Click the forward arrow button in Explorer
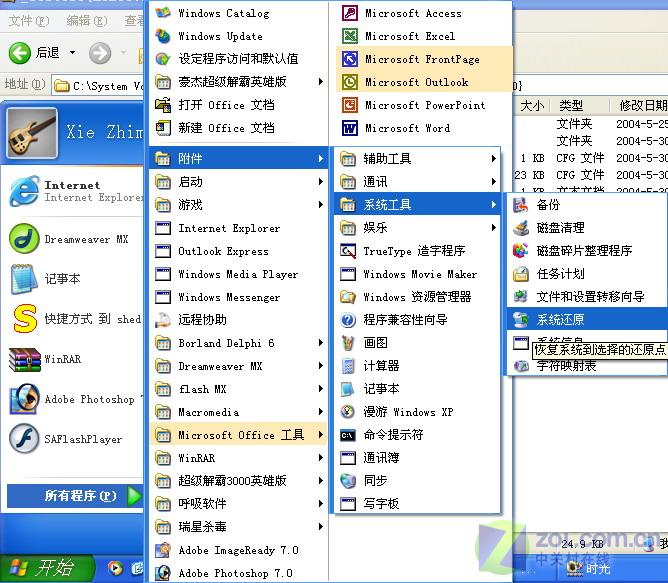The width and height of the screenshot is (668, 583). tap(100, 53)
